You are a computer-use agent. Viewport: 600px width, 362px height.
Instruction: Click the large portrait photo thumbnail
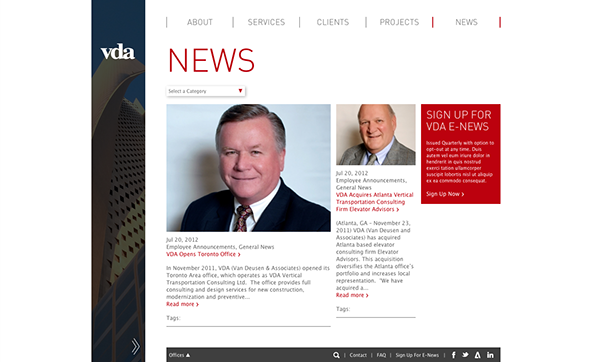(248, 168)
